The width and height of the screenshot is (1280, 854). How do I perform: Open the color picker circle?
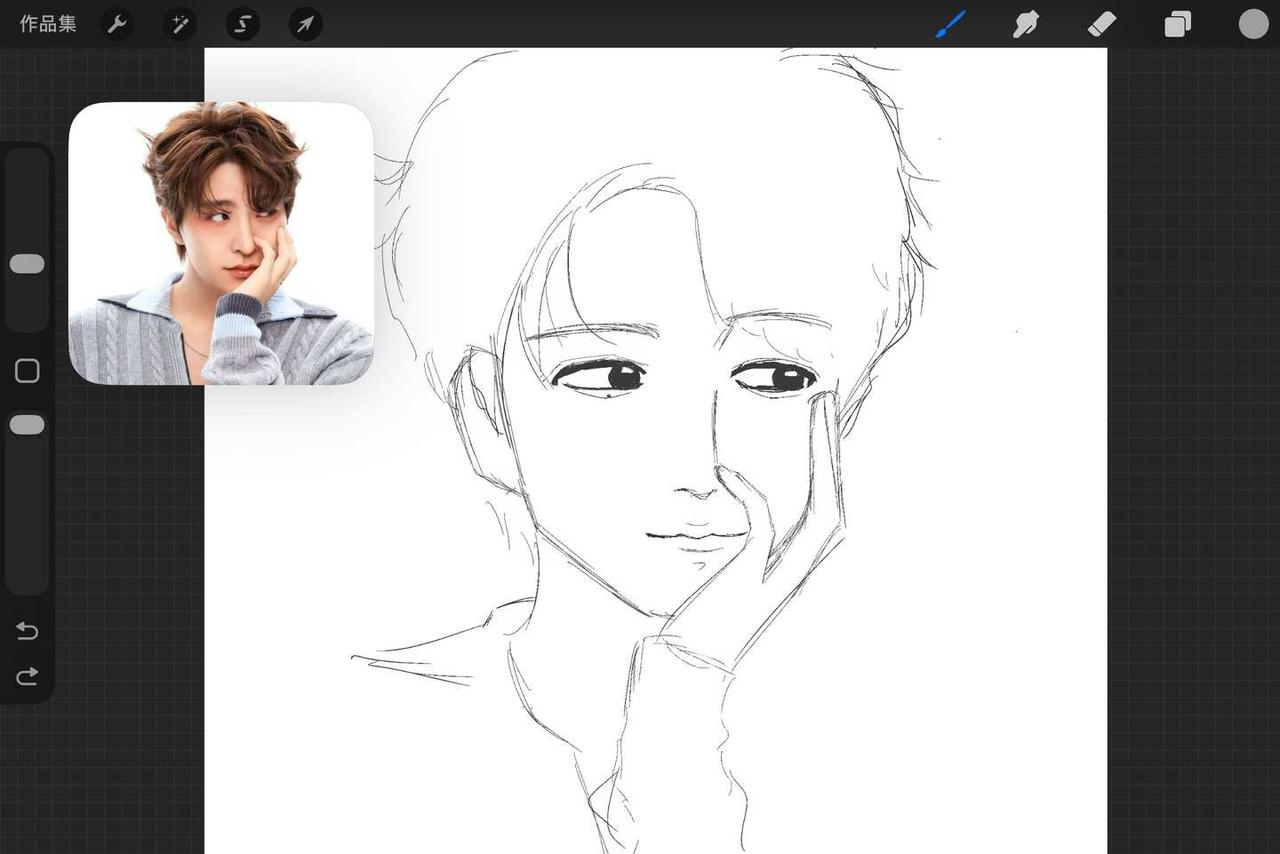click(1253, 24)
